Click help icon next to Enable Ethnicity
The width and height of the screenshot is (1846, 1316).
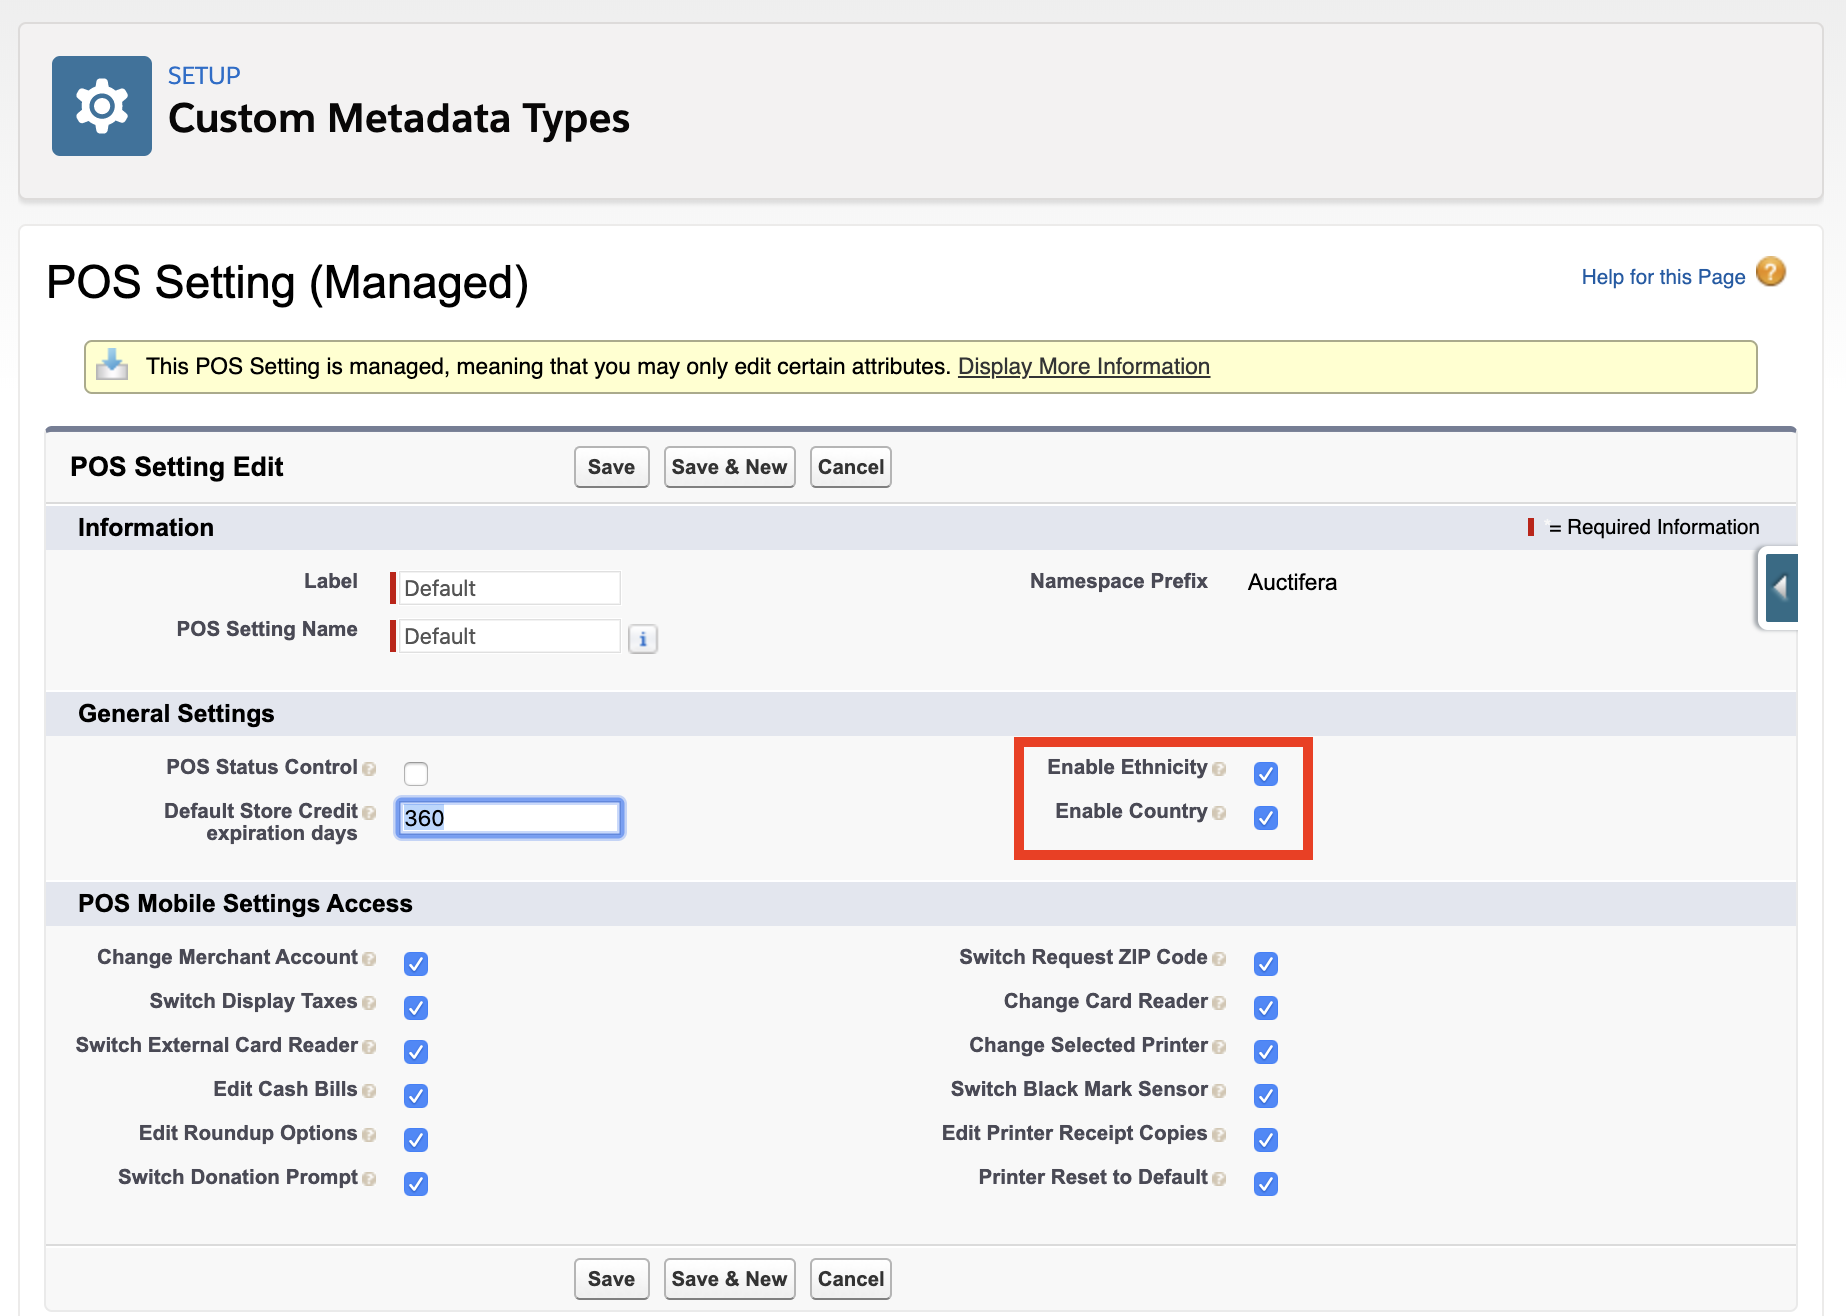pyautogui.click(x=1218, y=769)
